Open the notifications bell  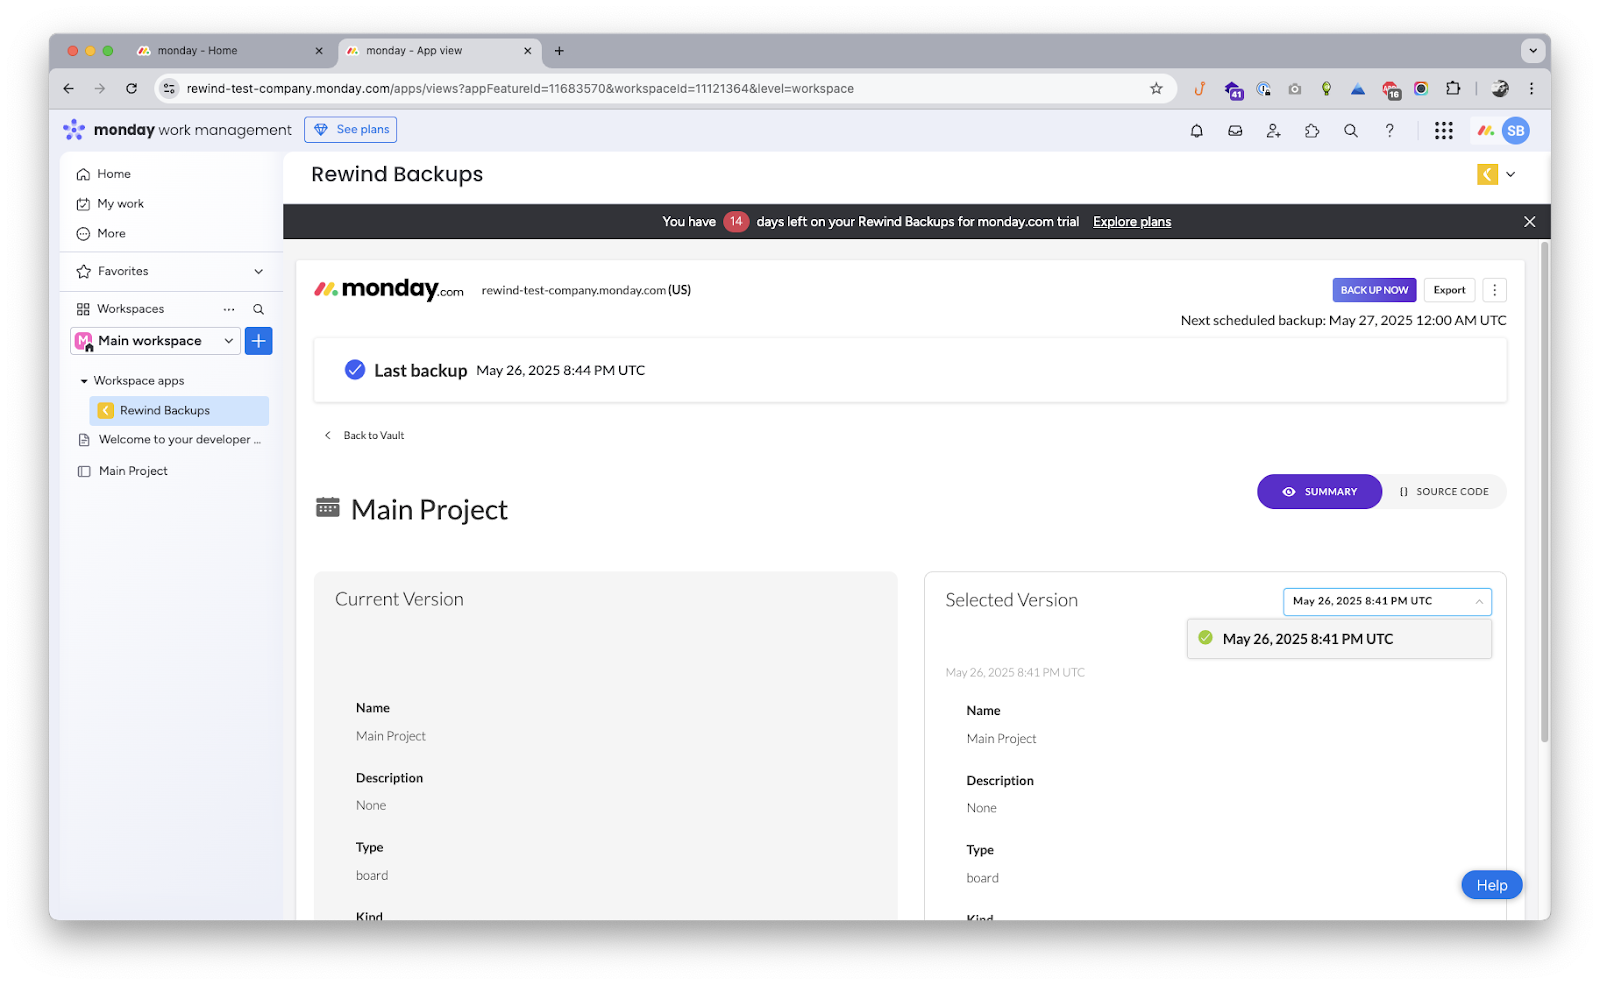[x=1196, y=131]
